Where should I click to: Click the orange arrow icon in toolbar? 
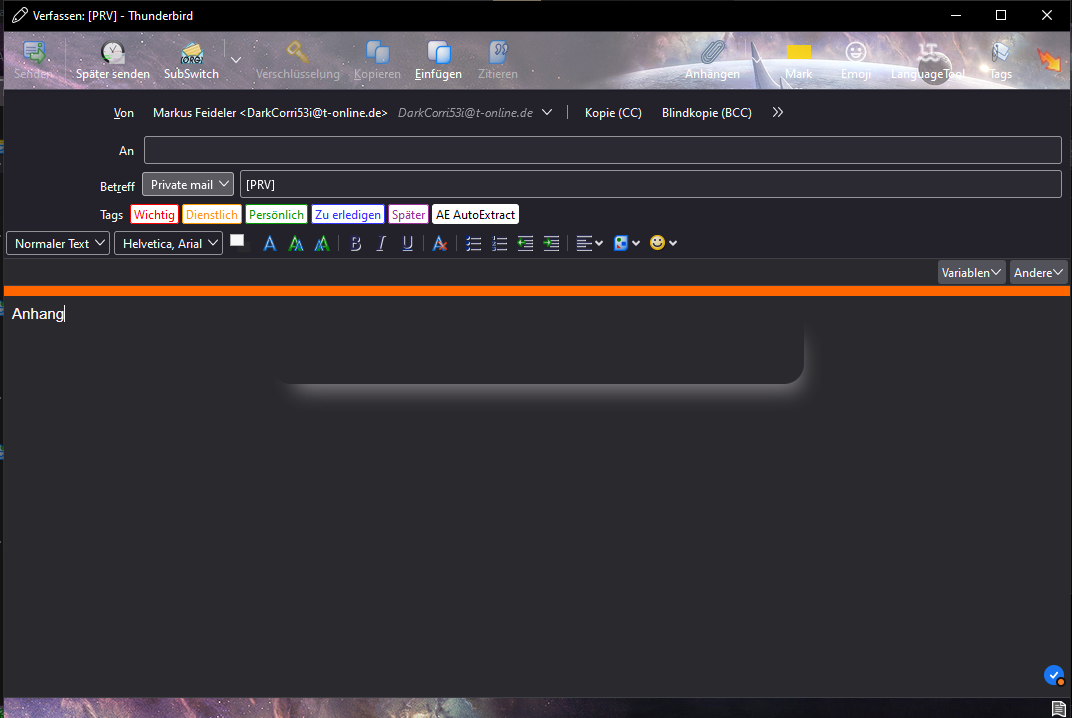click(1049, 60)
